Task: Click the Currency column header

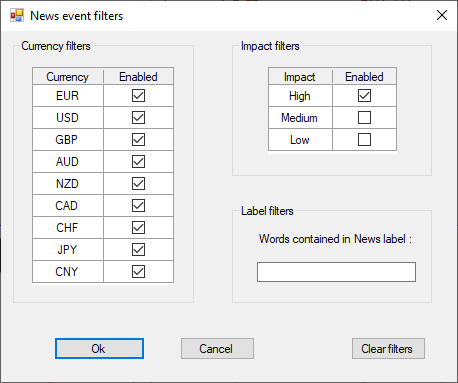Action: coord(68,77)
